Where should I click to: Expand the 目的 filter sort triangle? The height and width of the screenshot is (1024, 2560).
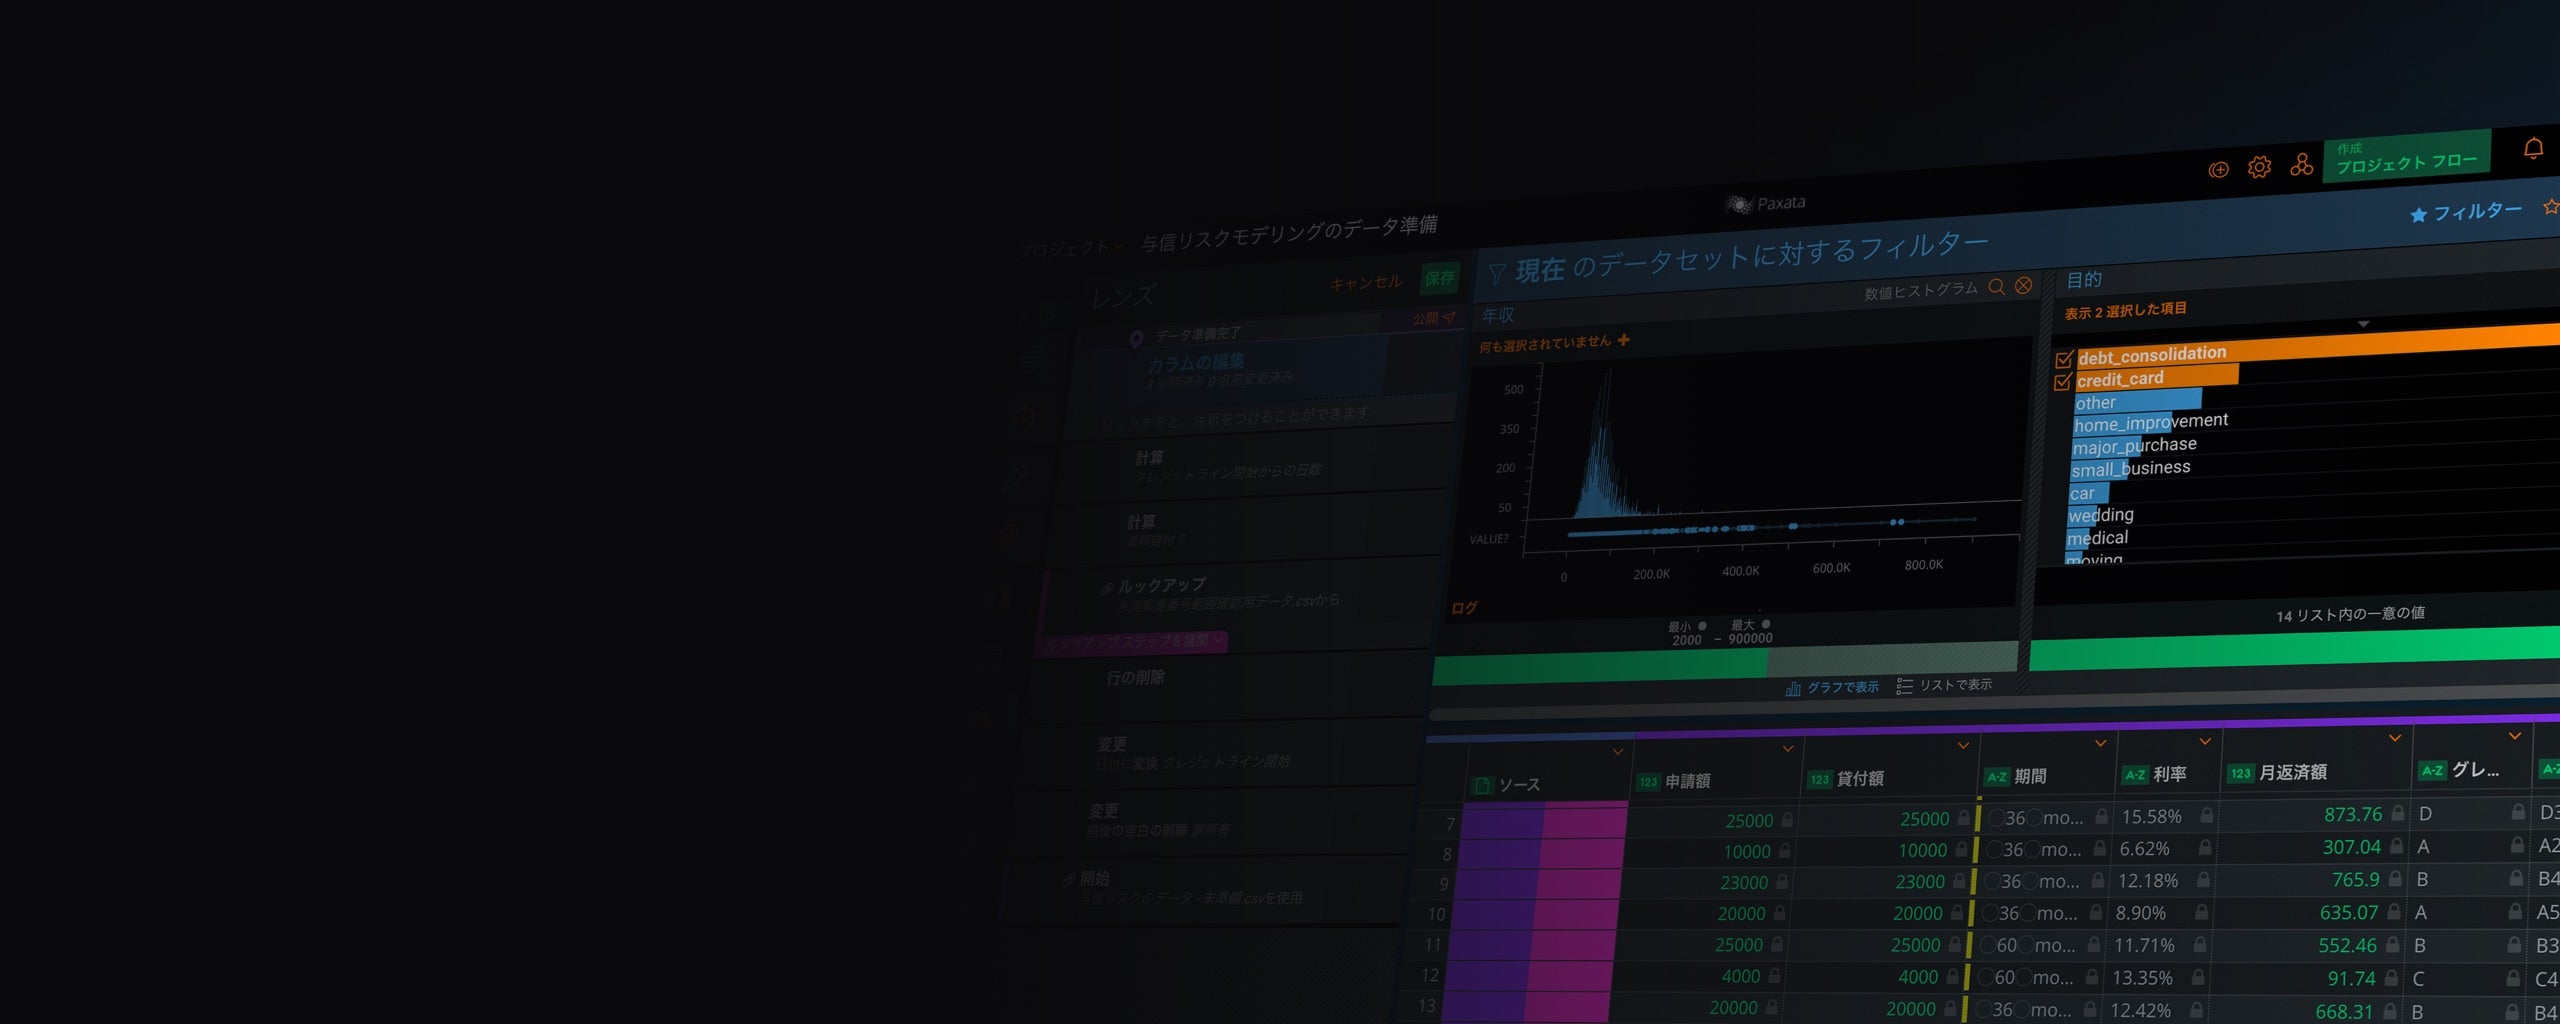click(2363, 324)
